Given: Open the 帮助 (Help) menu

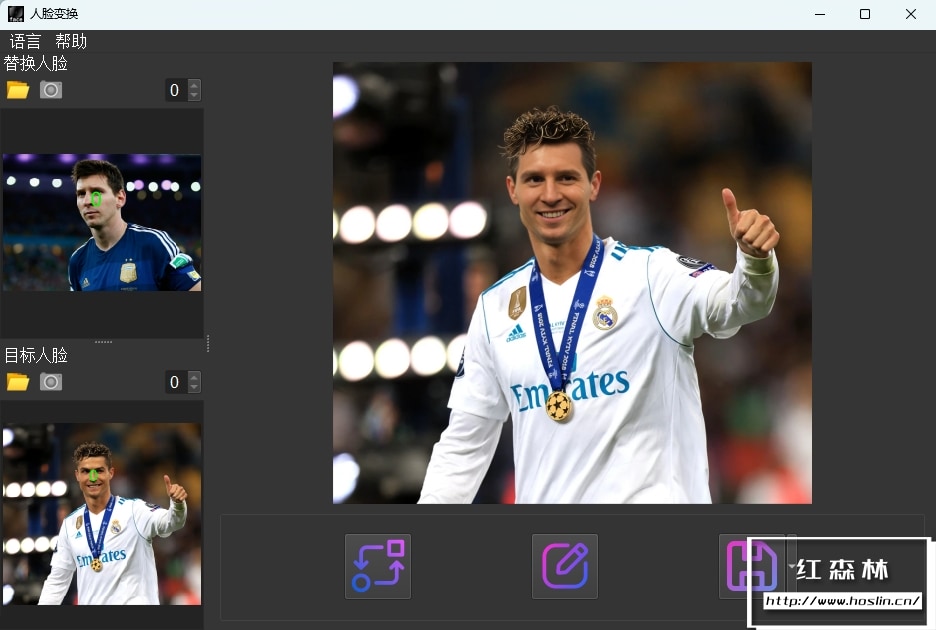Looking at the screenshot, I should [71, 41].
